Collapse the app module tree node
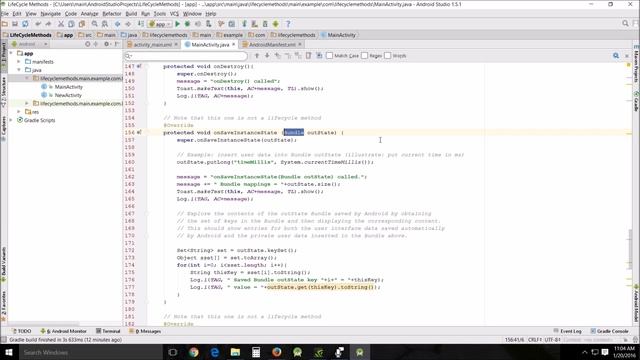Image resolution: width=640 pixels, height=360 pixels. coord(11,53)
